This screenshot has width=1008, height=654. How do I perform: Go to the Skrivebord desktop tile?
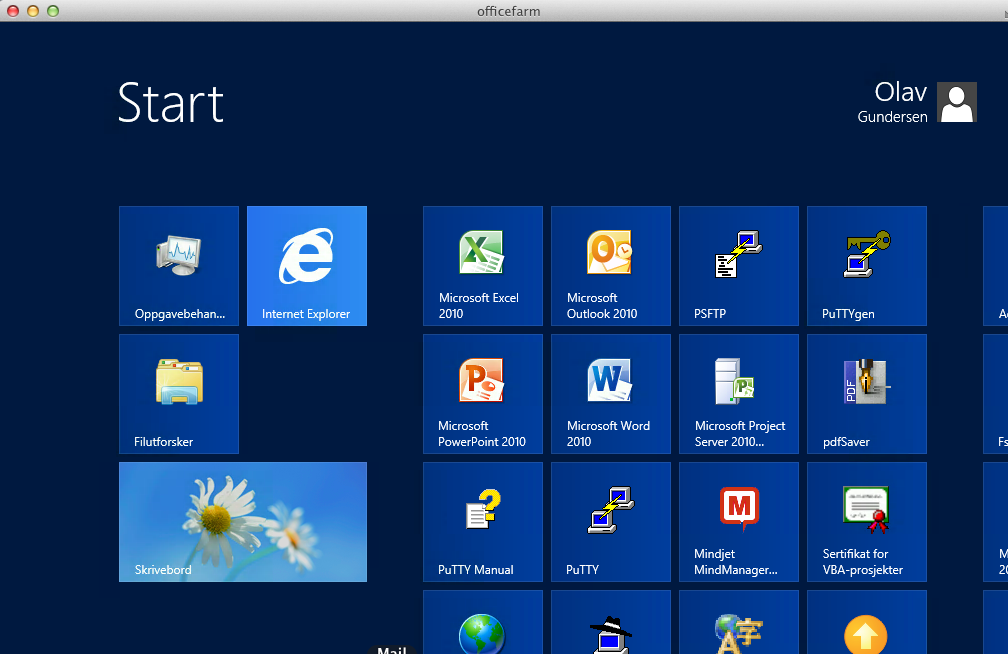243,522
